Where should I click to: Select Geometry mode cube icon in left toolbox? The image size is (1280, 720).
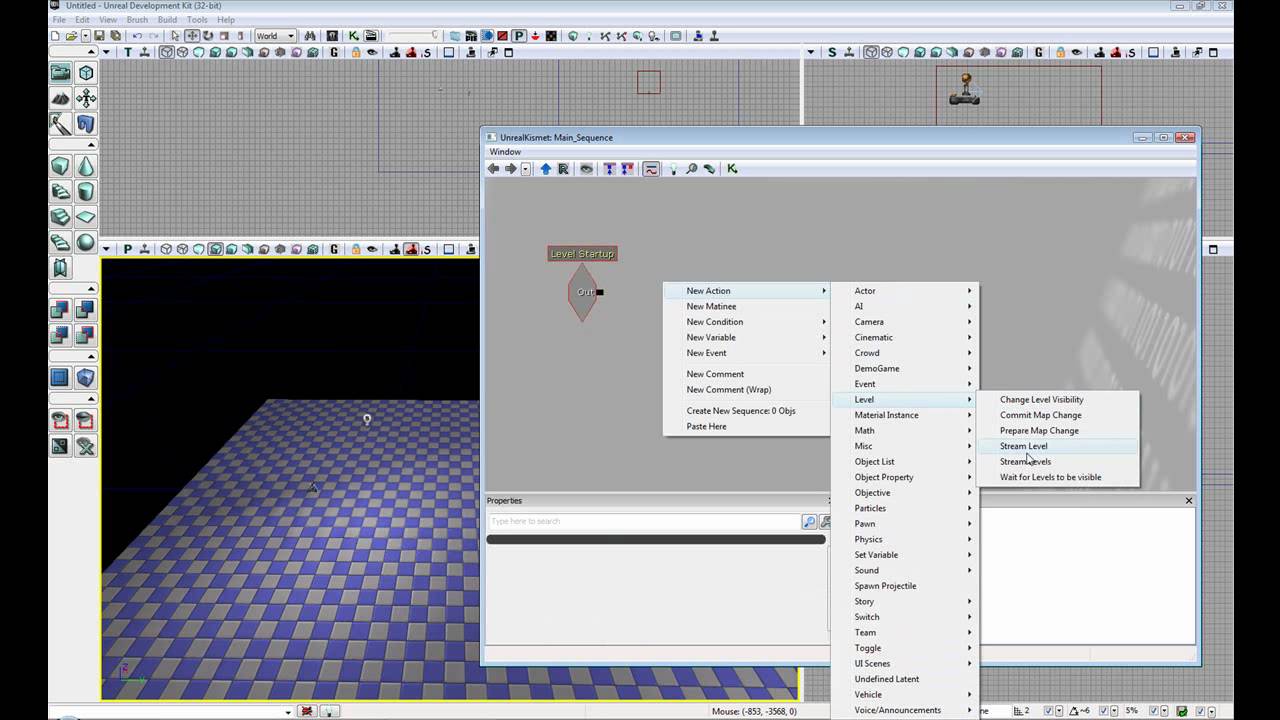[86, 73]
